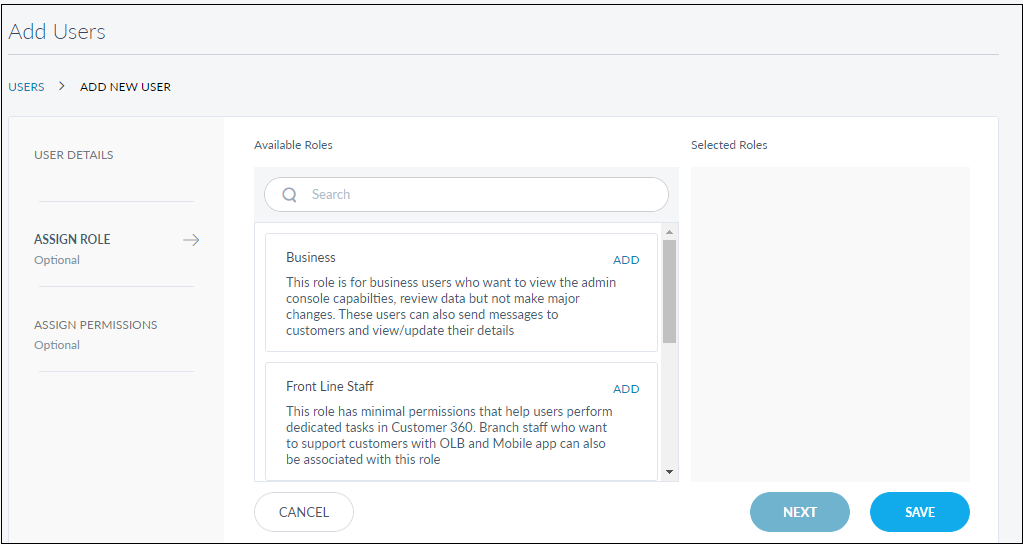Click in the roles Search field
Image resolution: width=1023 pixels, height=544 pixels.
(480, 195)
